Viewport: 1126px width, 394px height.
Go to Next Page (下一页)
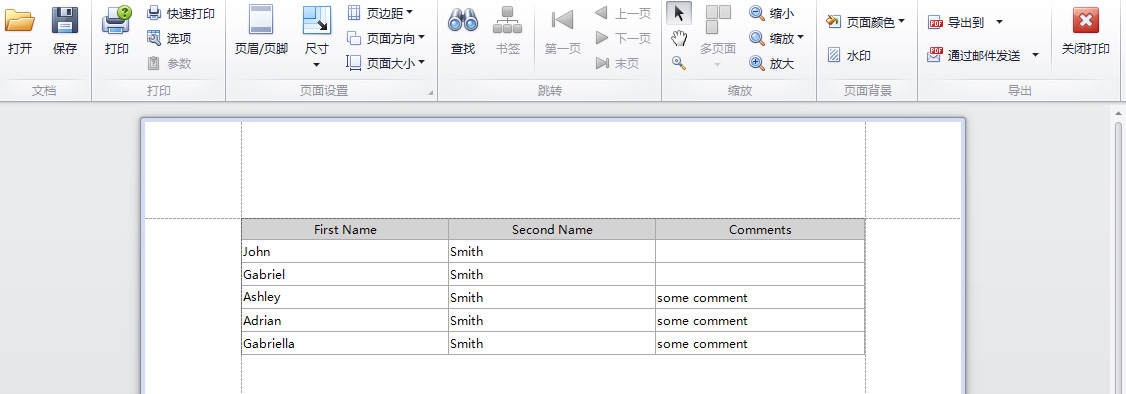pos(623,38)
